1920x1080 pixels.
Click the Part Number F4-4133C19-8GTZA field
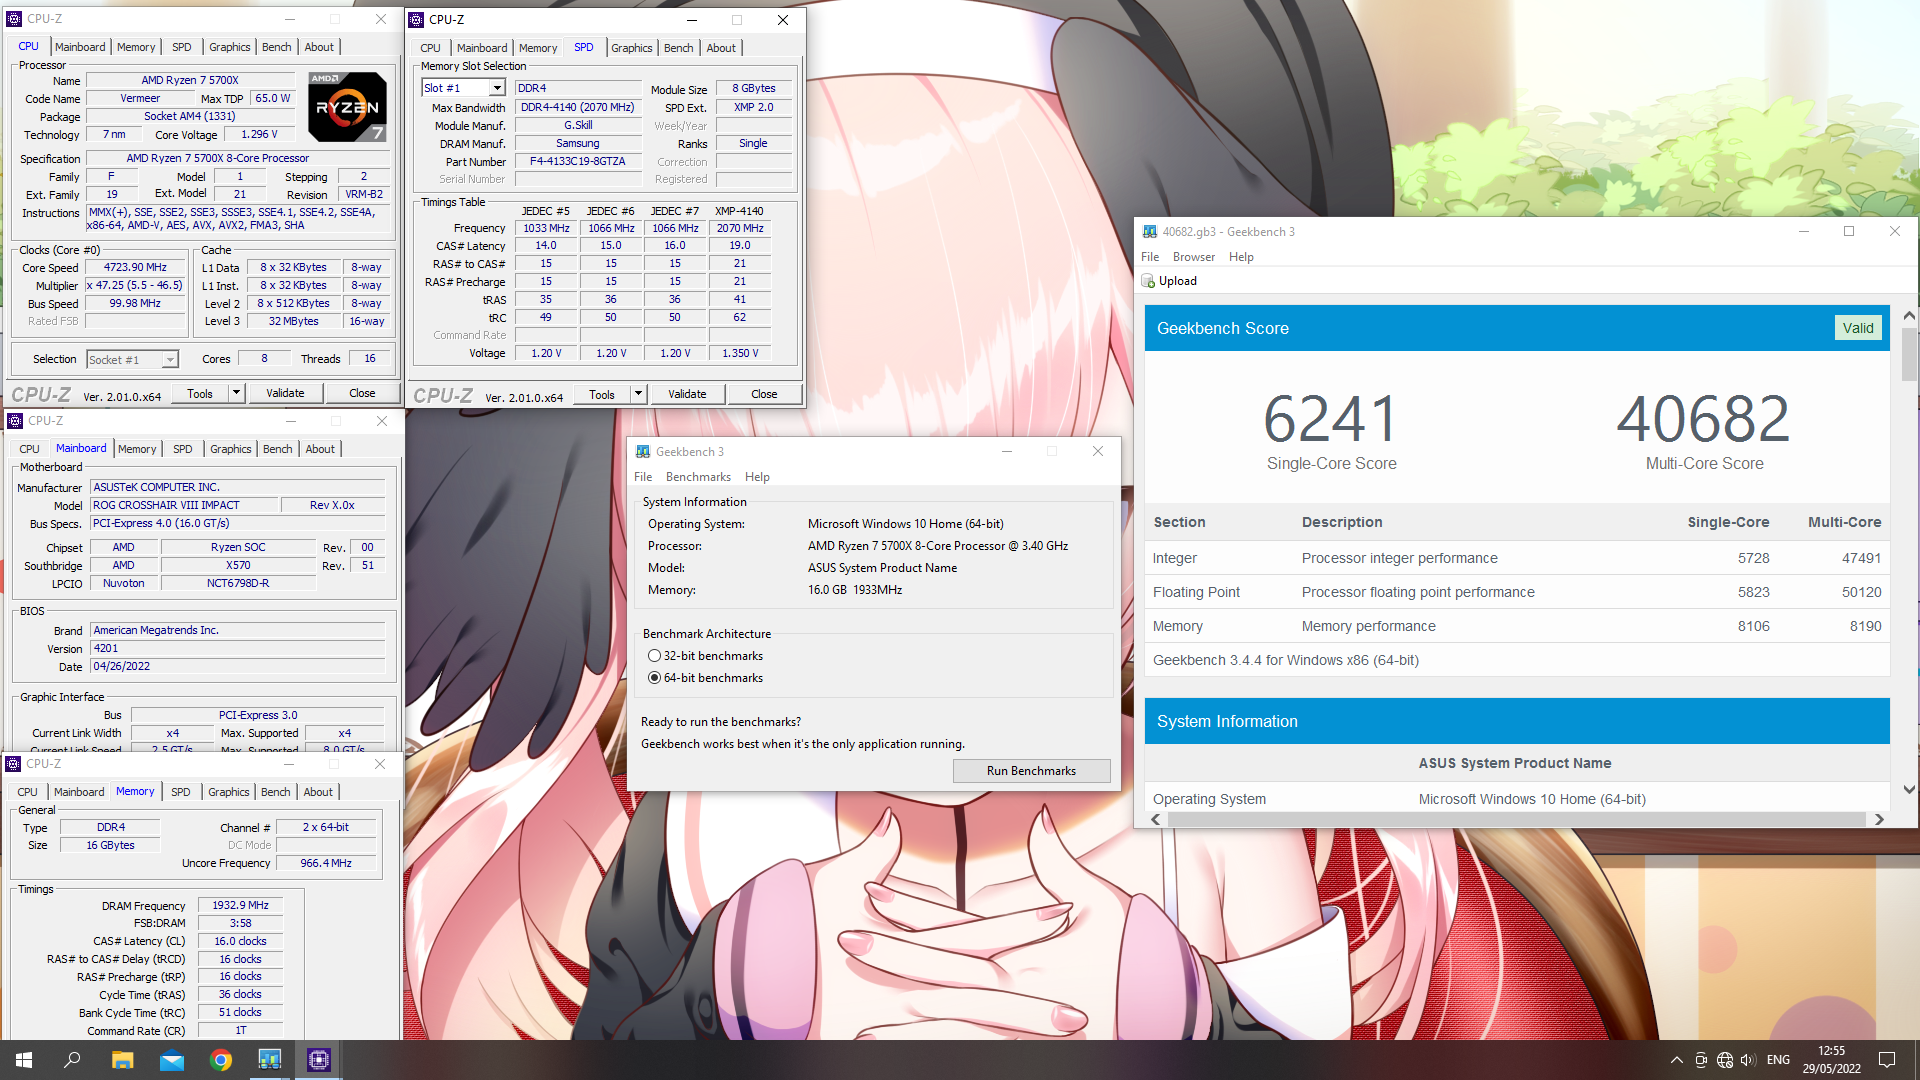[x=578, y=162]
